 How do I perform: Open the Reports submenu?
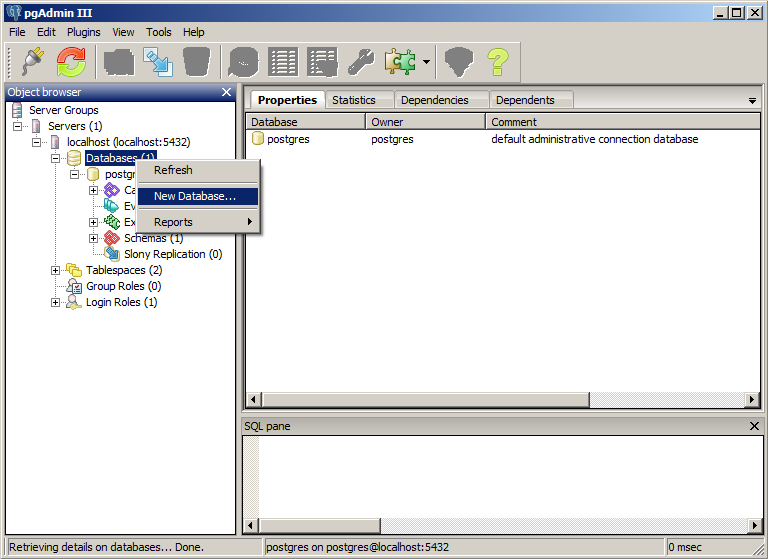point(198,222)
